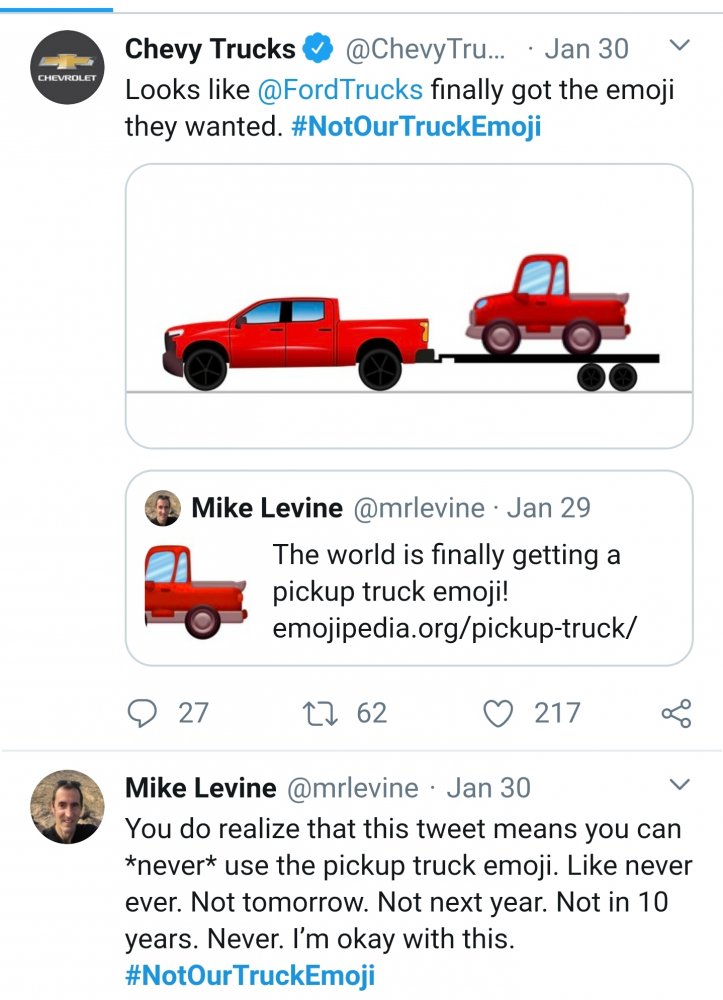Open the Chevy Trucks display name
The height and width of the screenshot is (1000, 723).
[210, 48]
